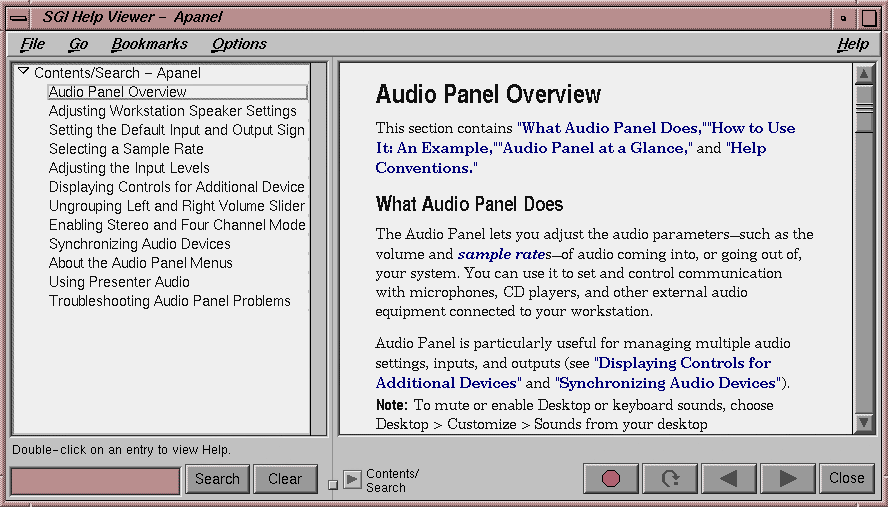
Task: Click the "Contents/ Search" label text
Action: (x=392, y=480)
